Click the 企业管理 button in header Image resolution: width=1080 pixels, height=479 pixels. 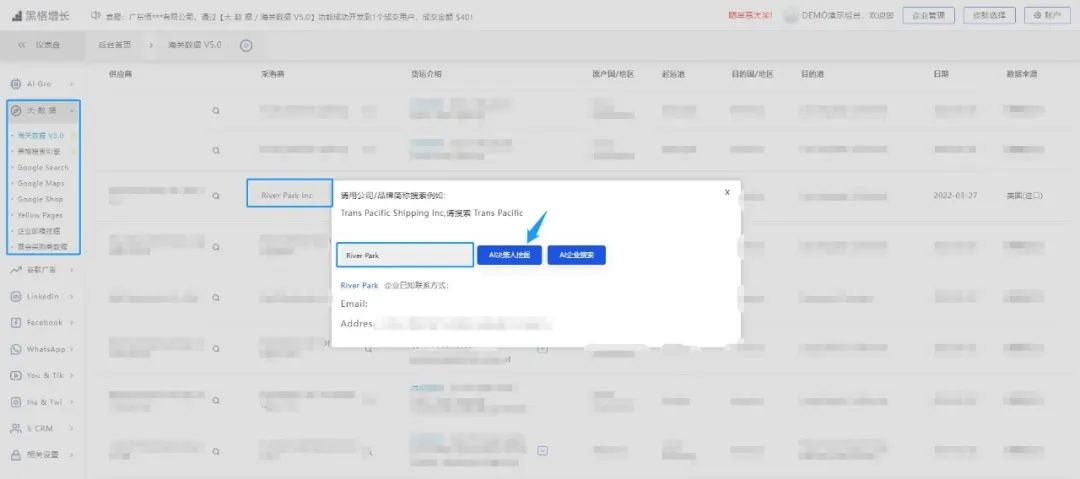tap(928, 15)
